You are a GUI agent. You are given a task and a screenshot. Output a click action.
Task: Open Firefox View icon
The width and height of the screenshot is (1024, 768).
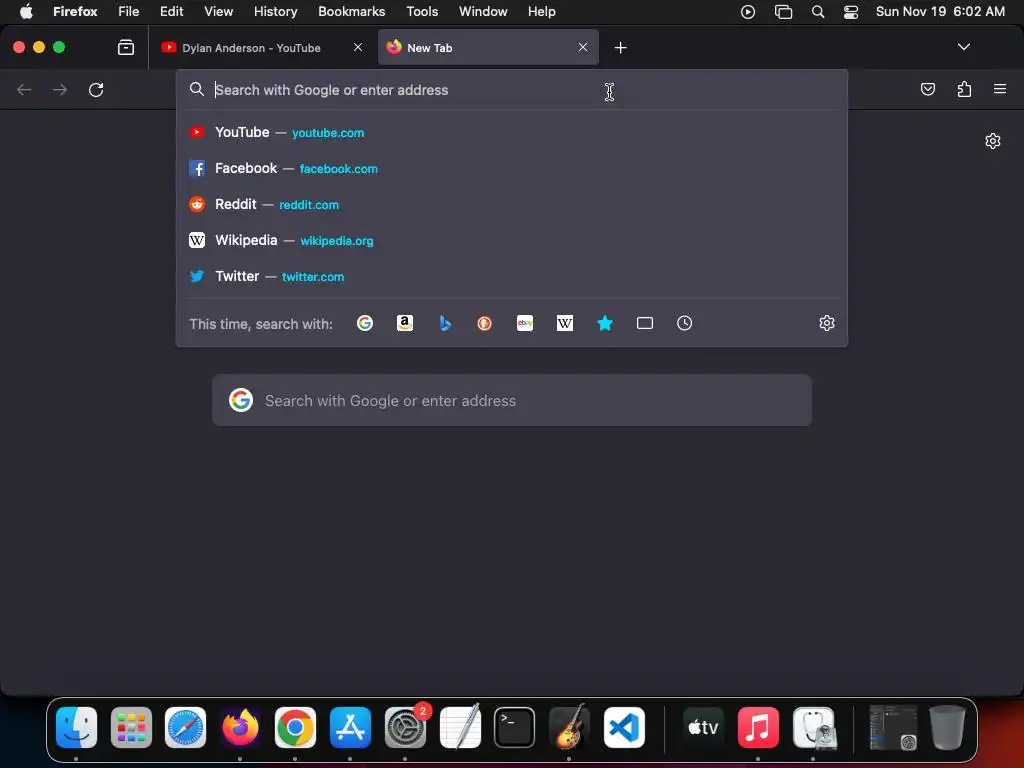(x=126, y=47)
